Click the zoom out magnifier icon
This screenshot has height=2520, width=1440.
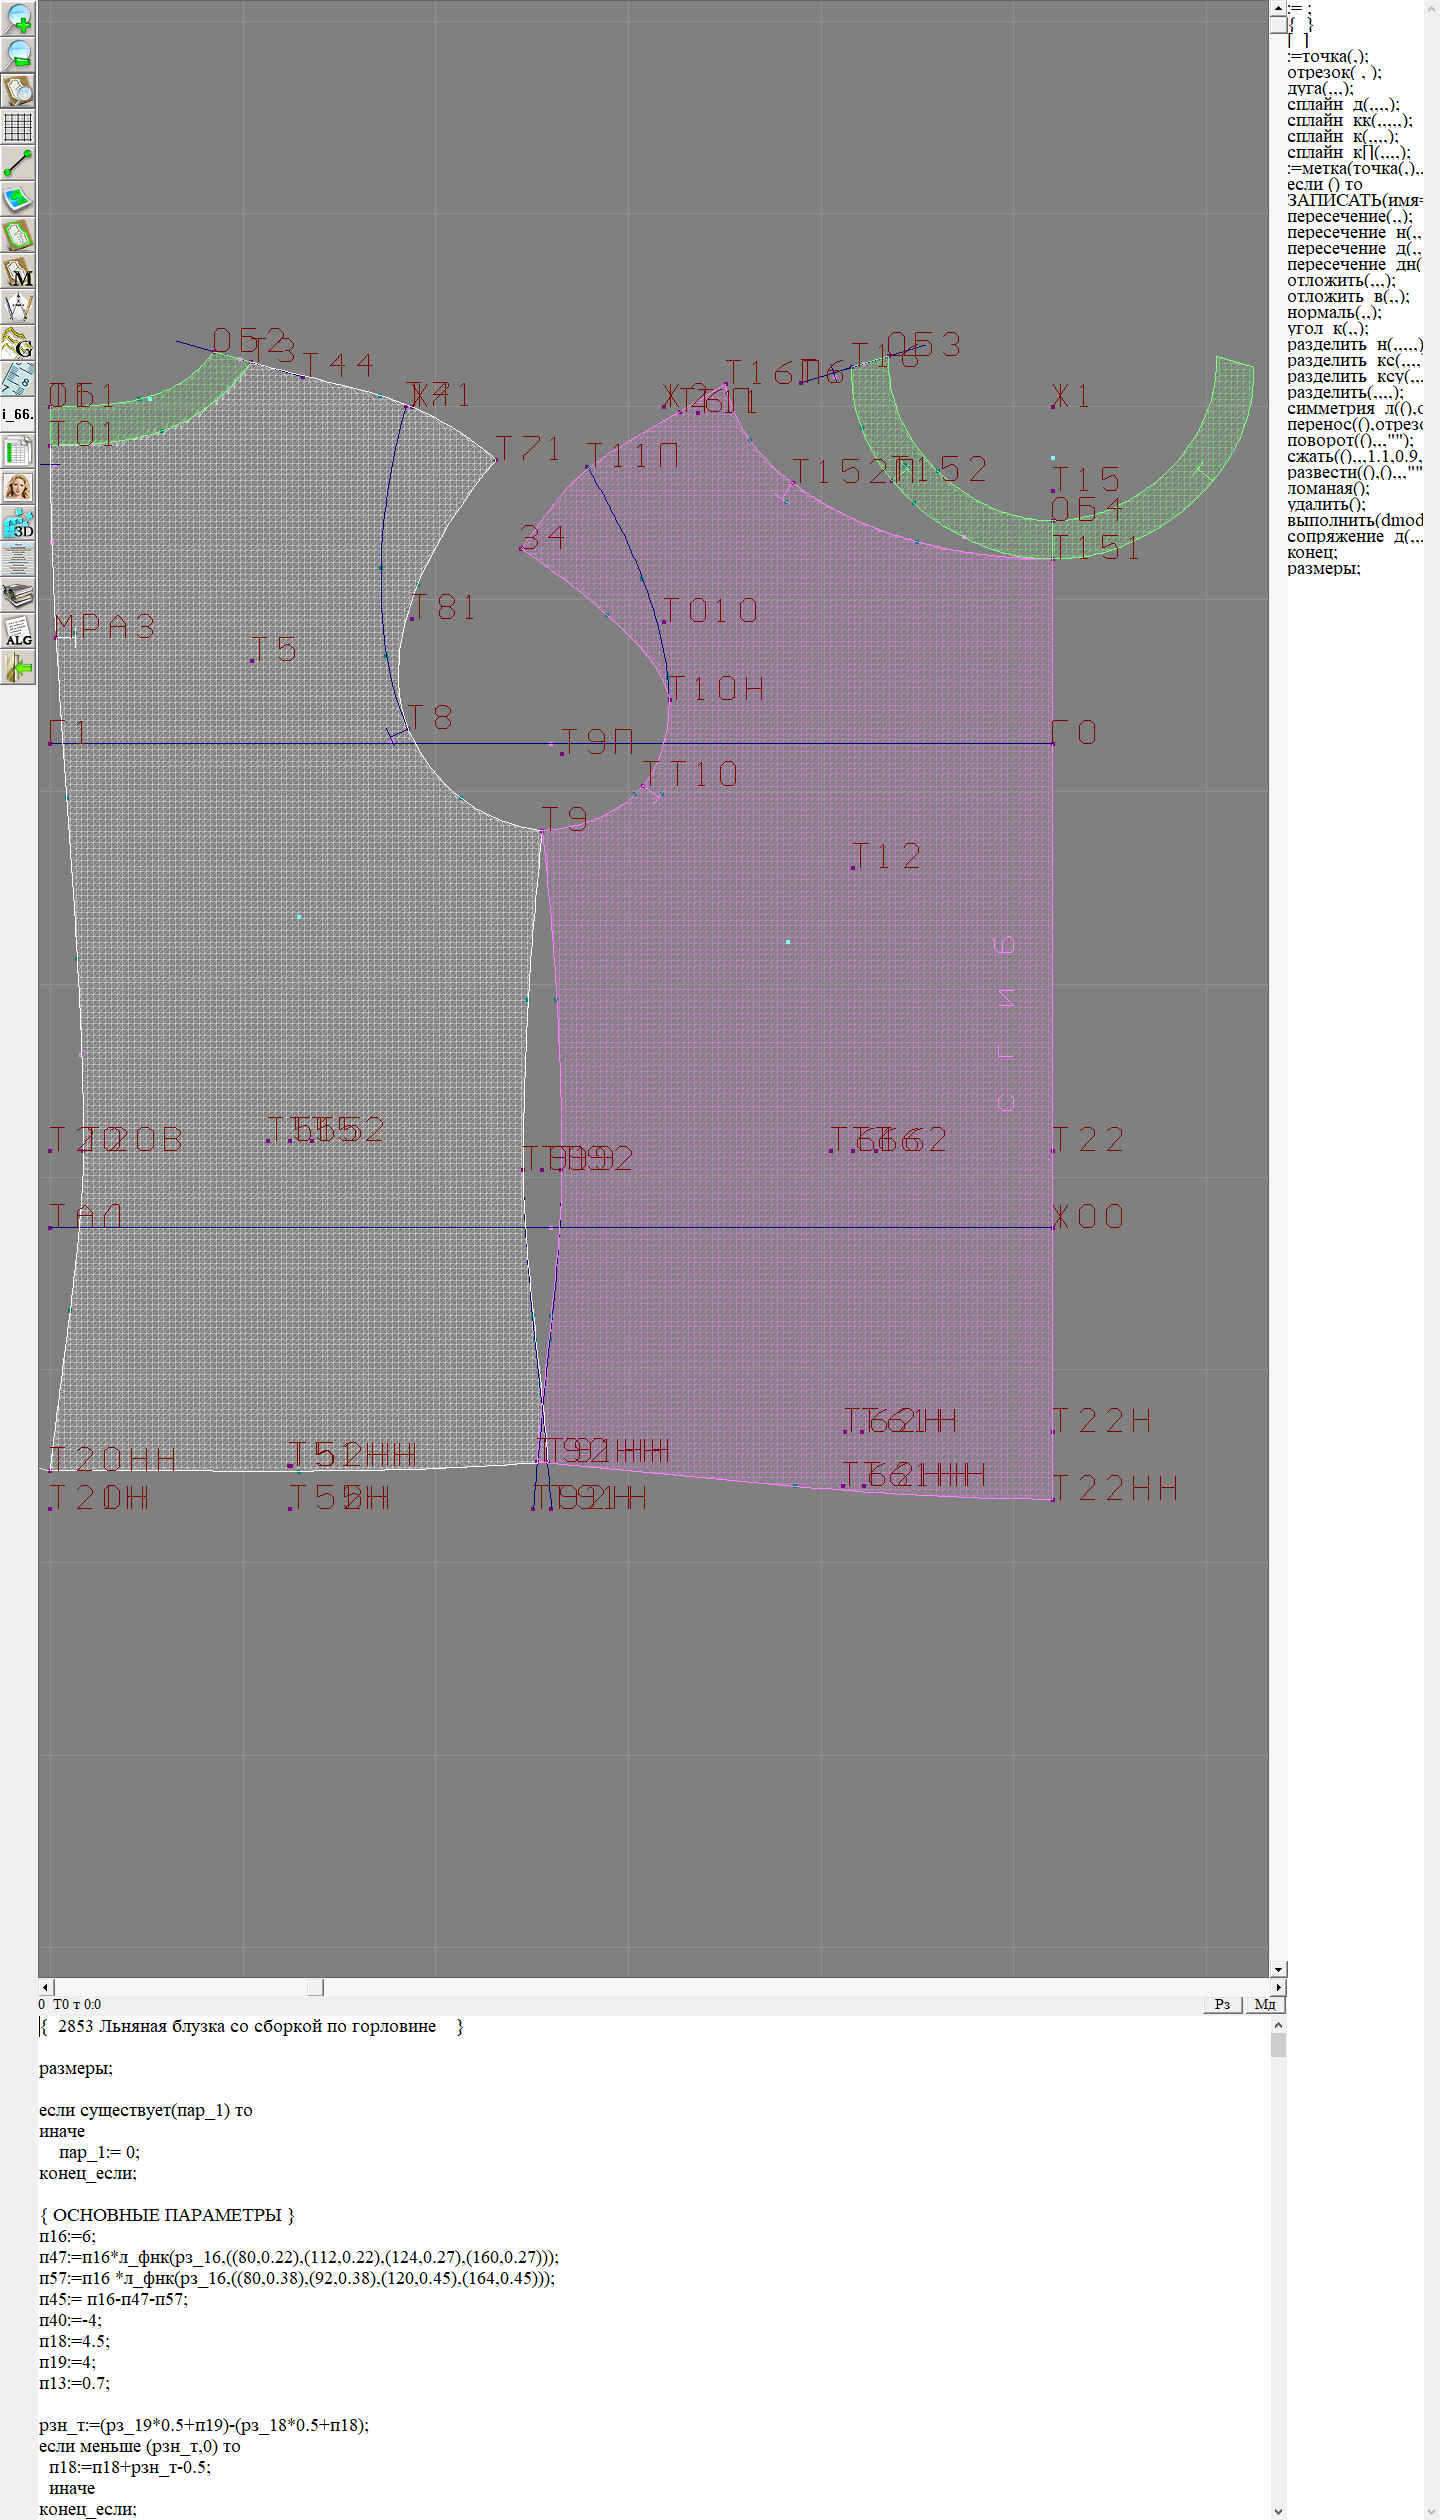18,55
